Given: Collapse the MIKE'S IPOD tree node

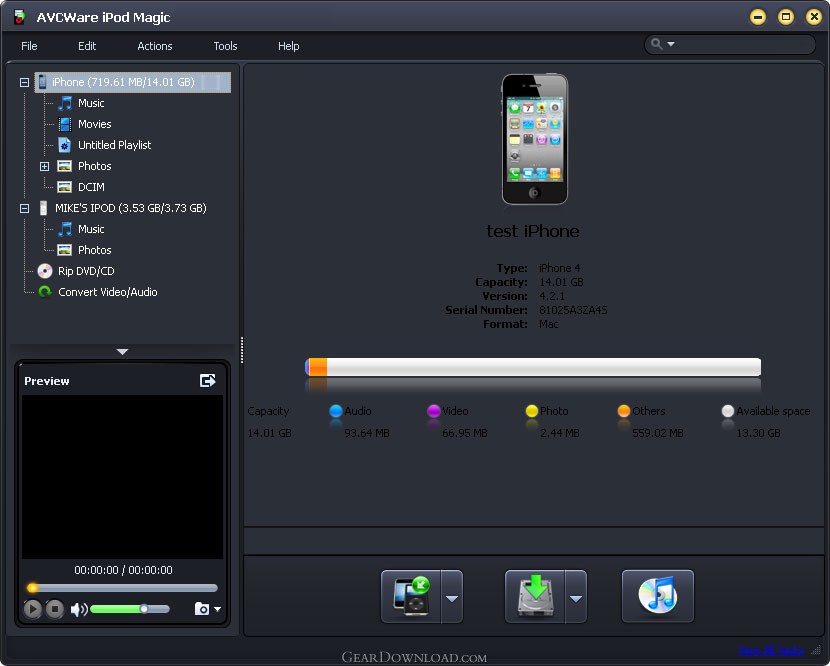Looking at the screenshot, I should point(24,208).
